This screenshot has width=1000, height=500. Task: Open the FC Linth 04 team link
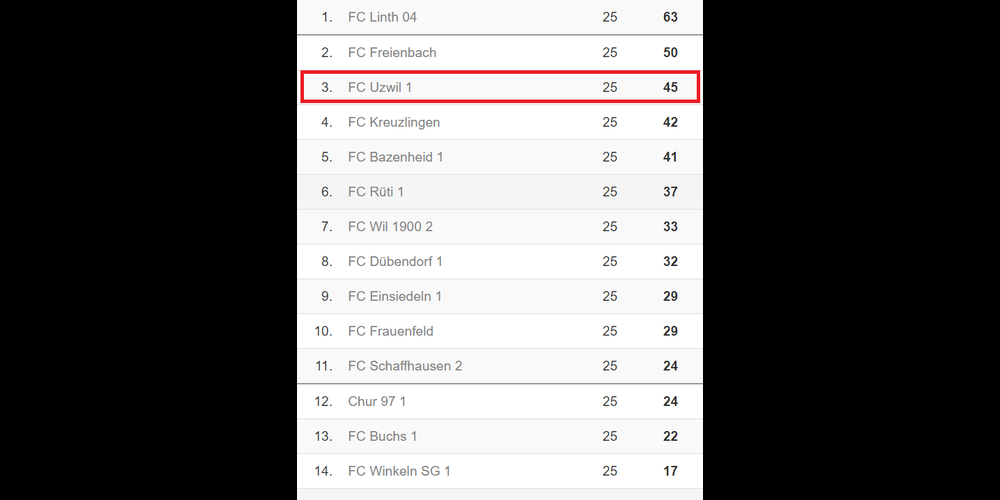[382, 17]
